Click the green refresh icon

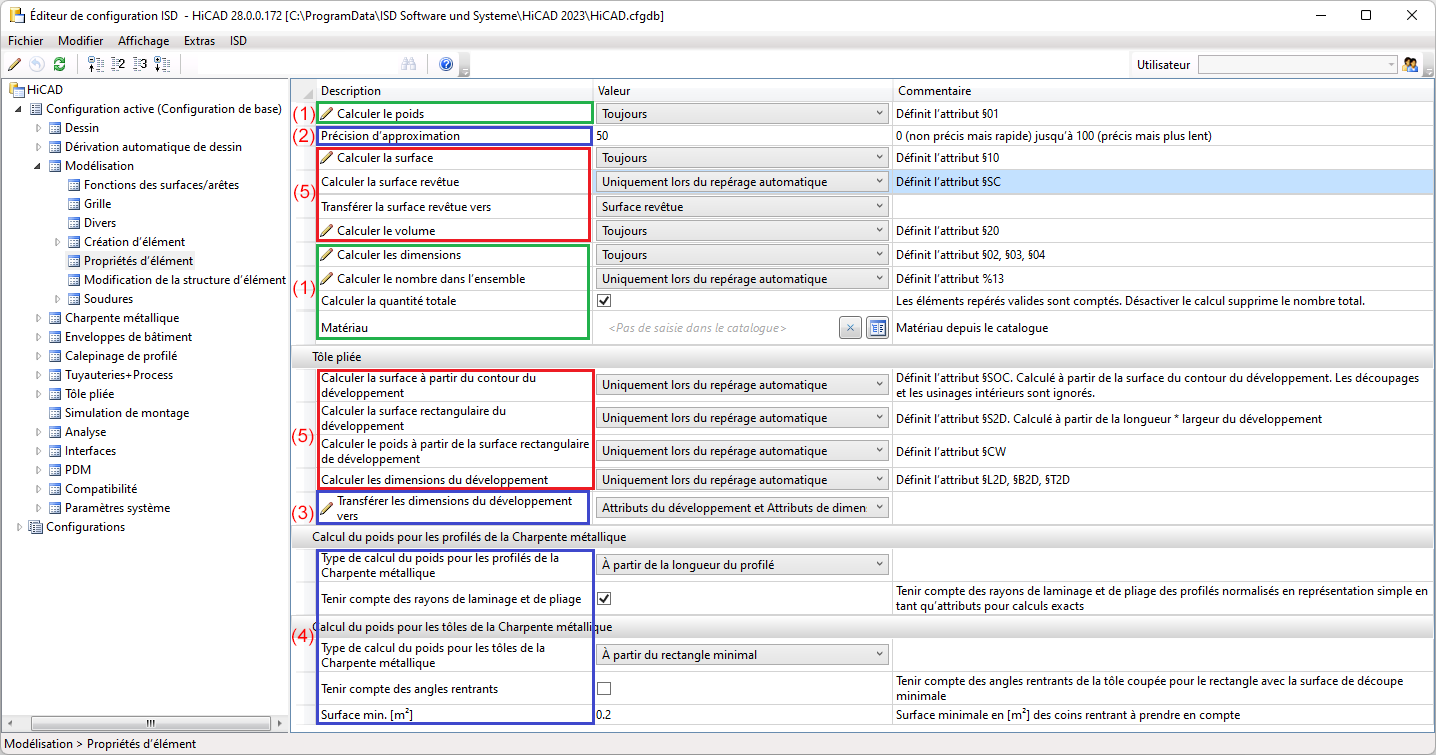(x=59, y=64)
